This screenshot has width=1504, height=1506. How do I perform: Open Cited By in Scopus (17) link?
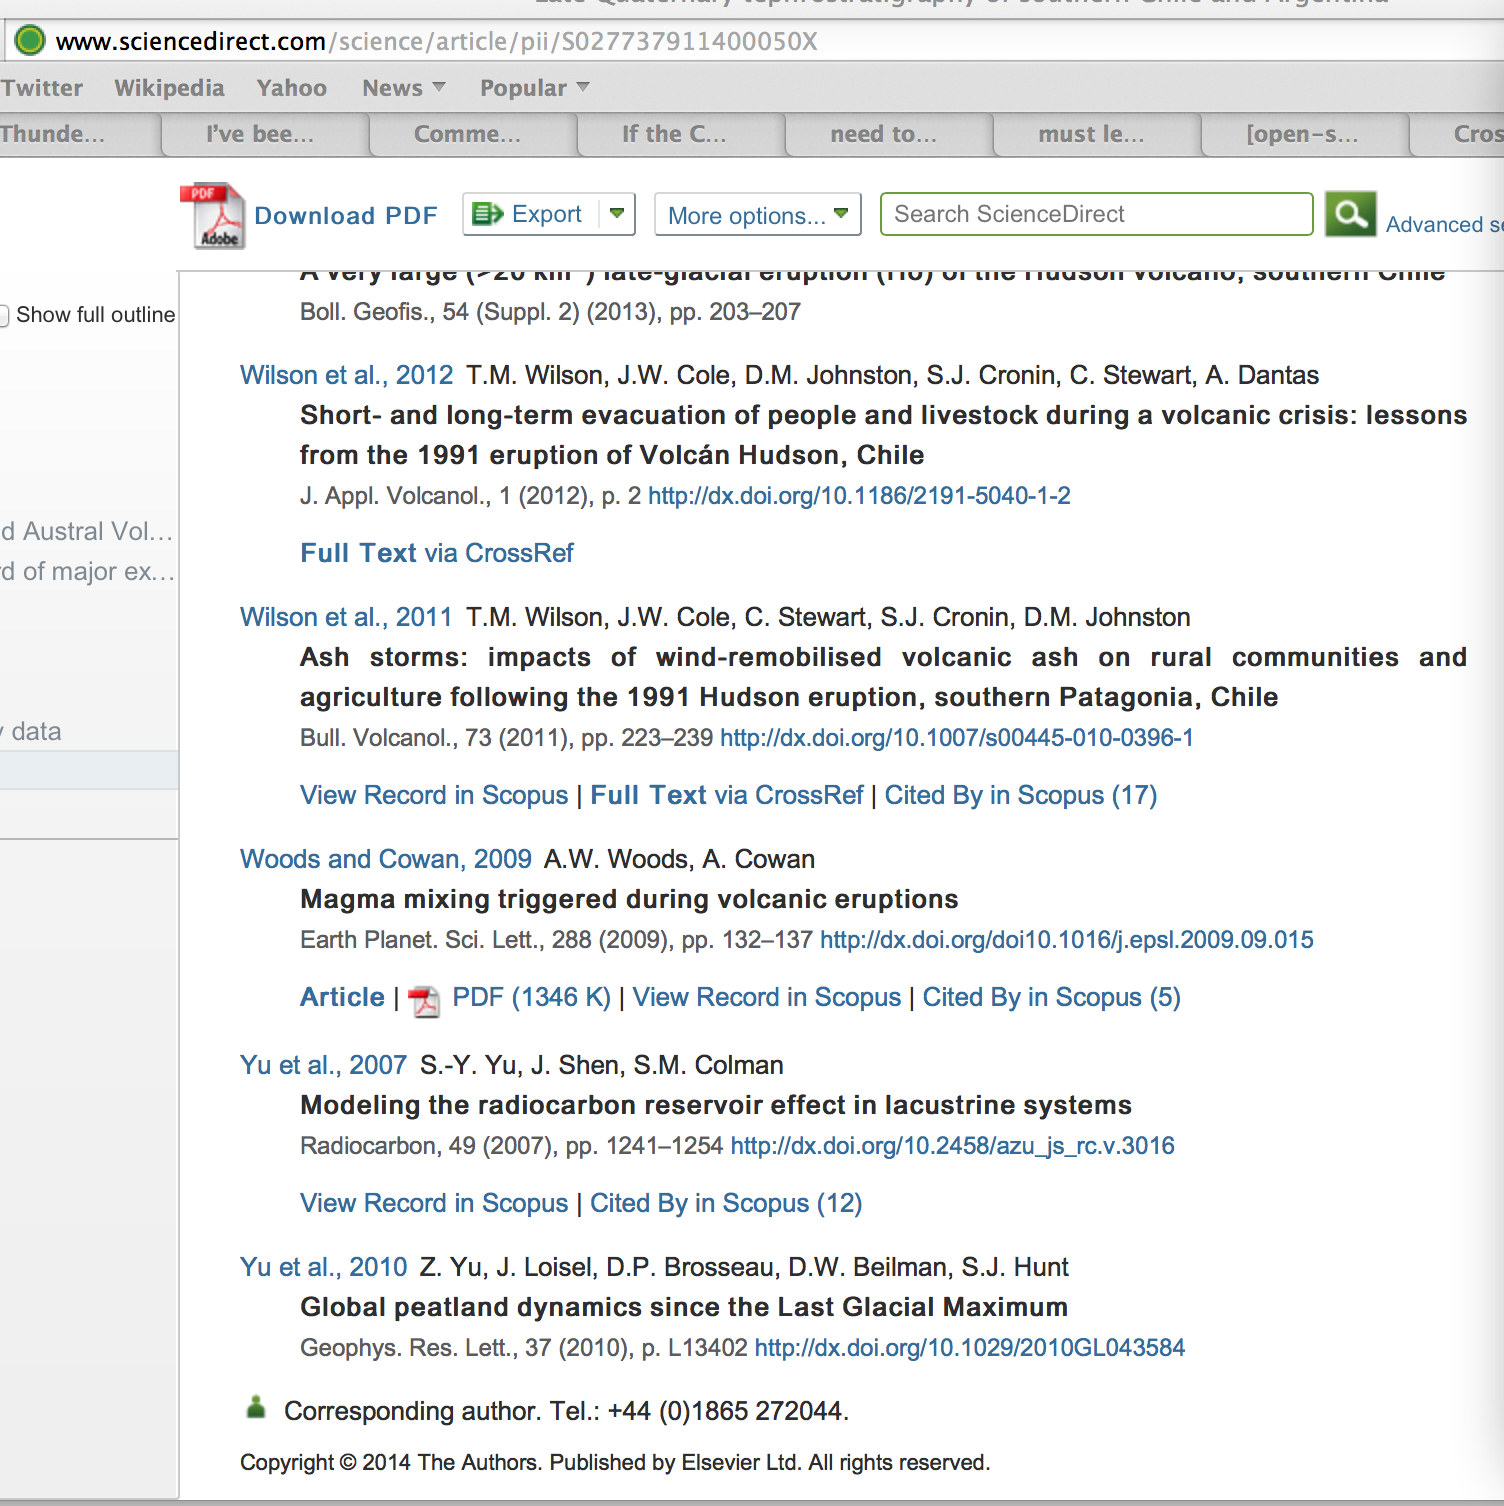(x=1020, y=795)
